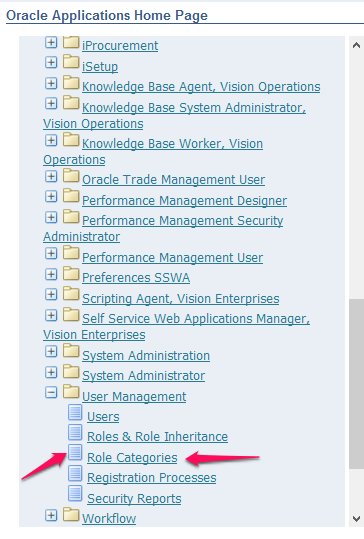Click the page icon next to Security Reports
364x539 pixels.
point(75,493)
